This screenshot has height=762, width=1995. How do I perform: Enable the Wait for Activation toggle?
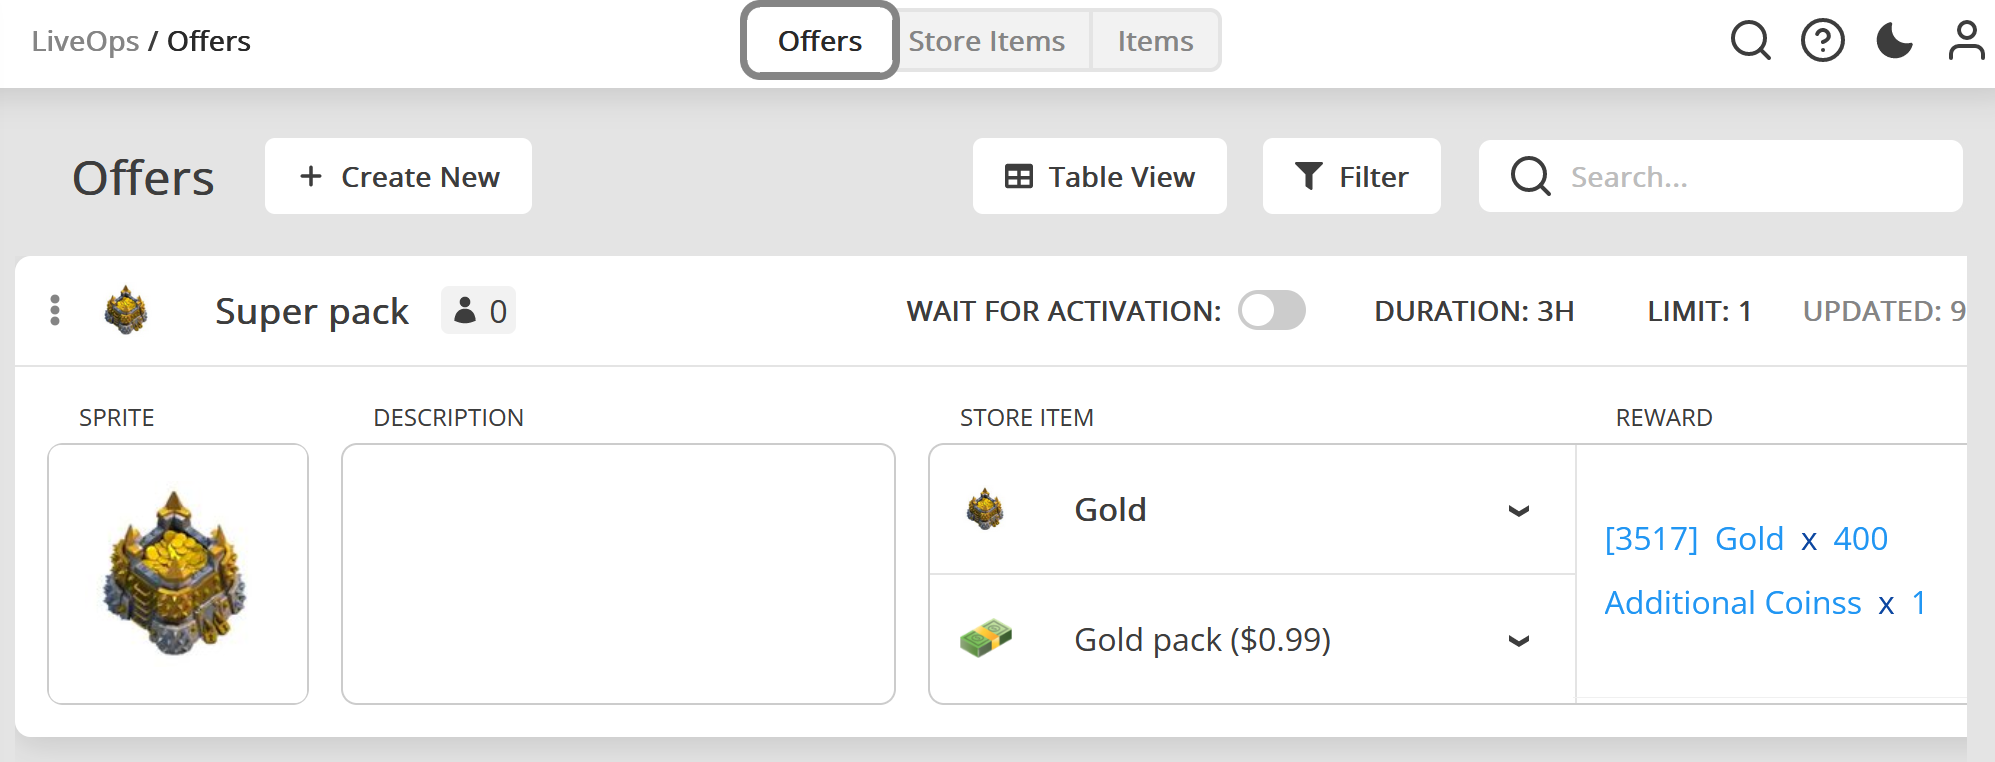(x=1272, y=311)
